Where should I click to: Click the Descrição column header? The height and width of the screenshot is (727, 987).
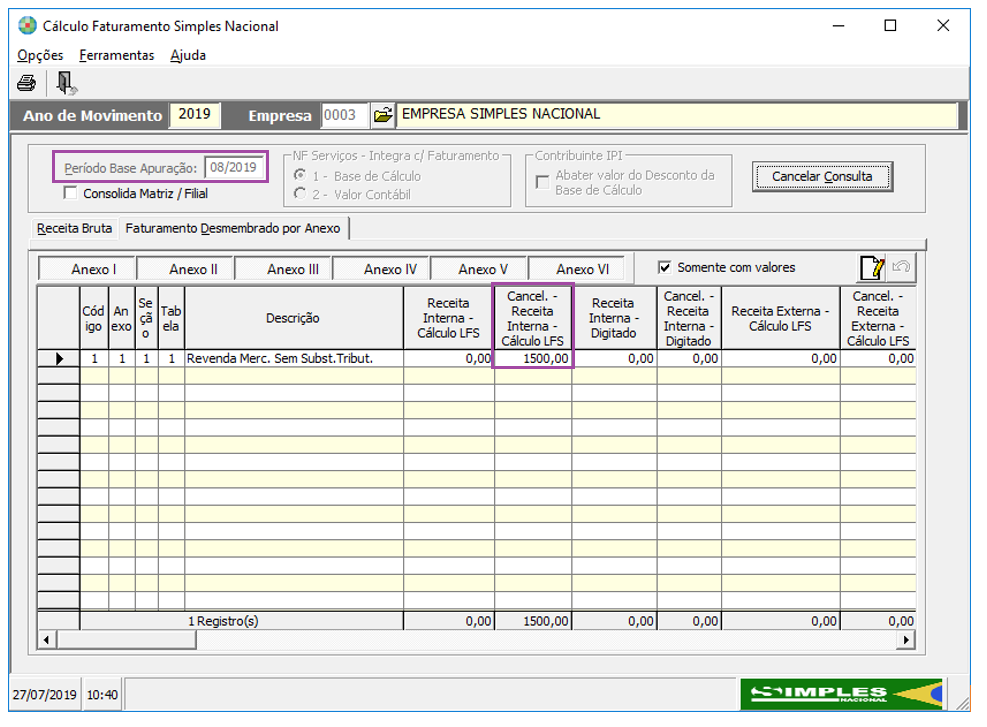tap(293, 318)
